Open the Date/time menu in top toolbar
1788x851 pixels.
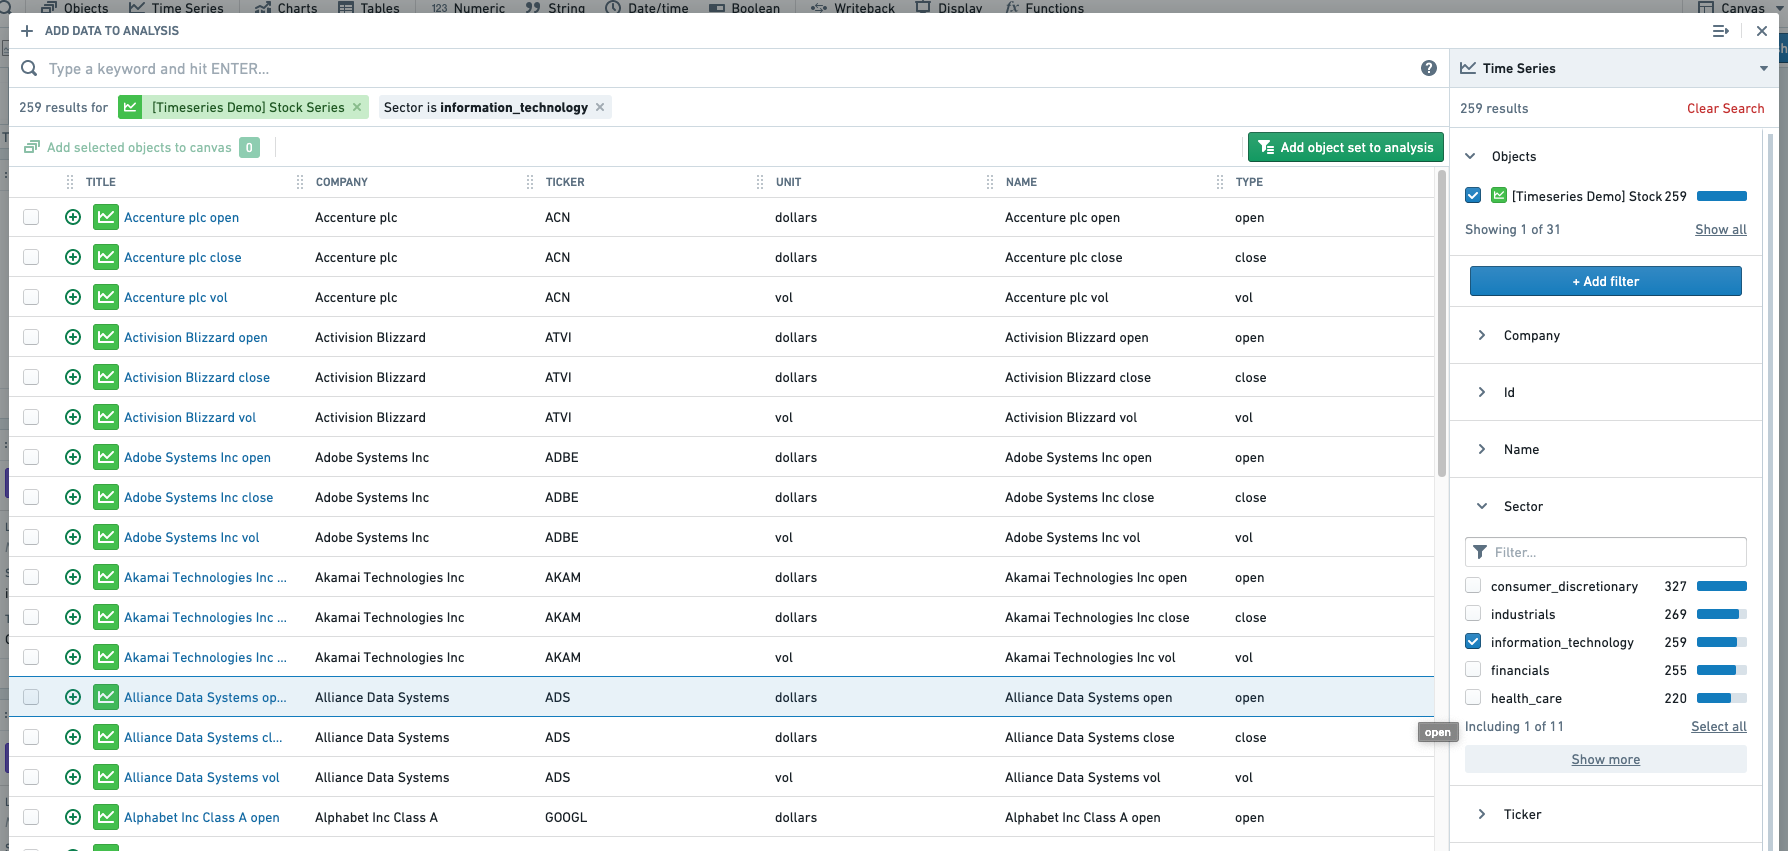[x=647, y=7]
